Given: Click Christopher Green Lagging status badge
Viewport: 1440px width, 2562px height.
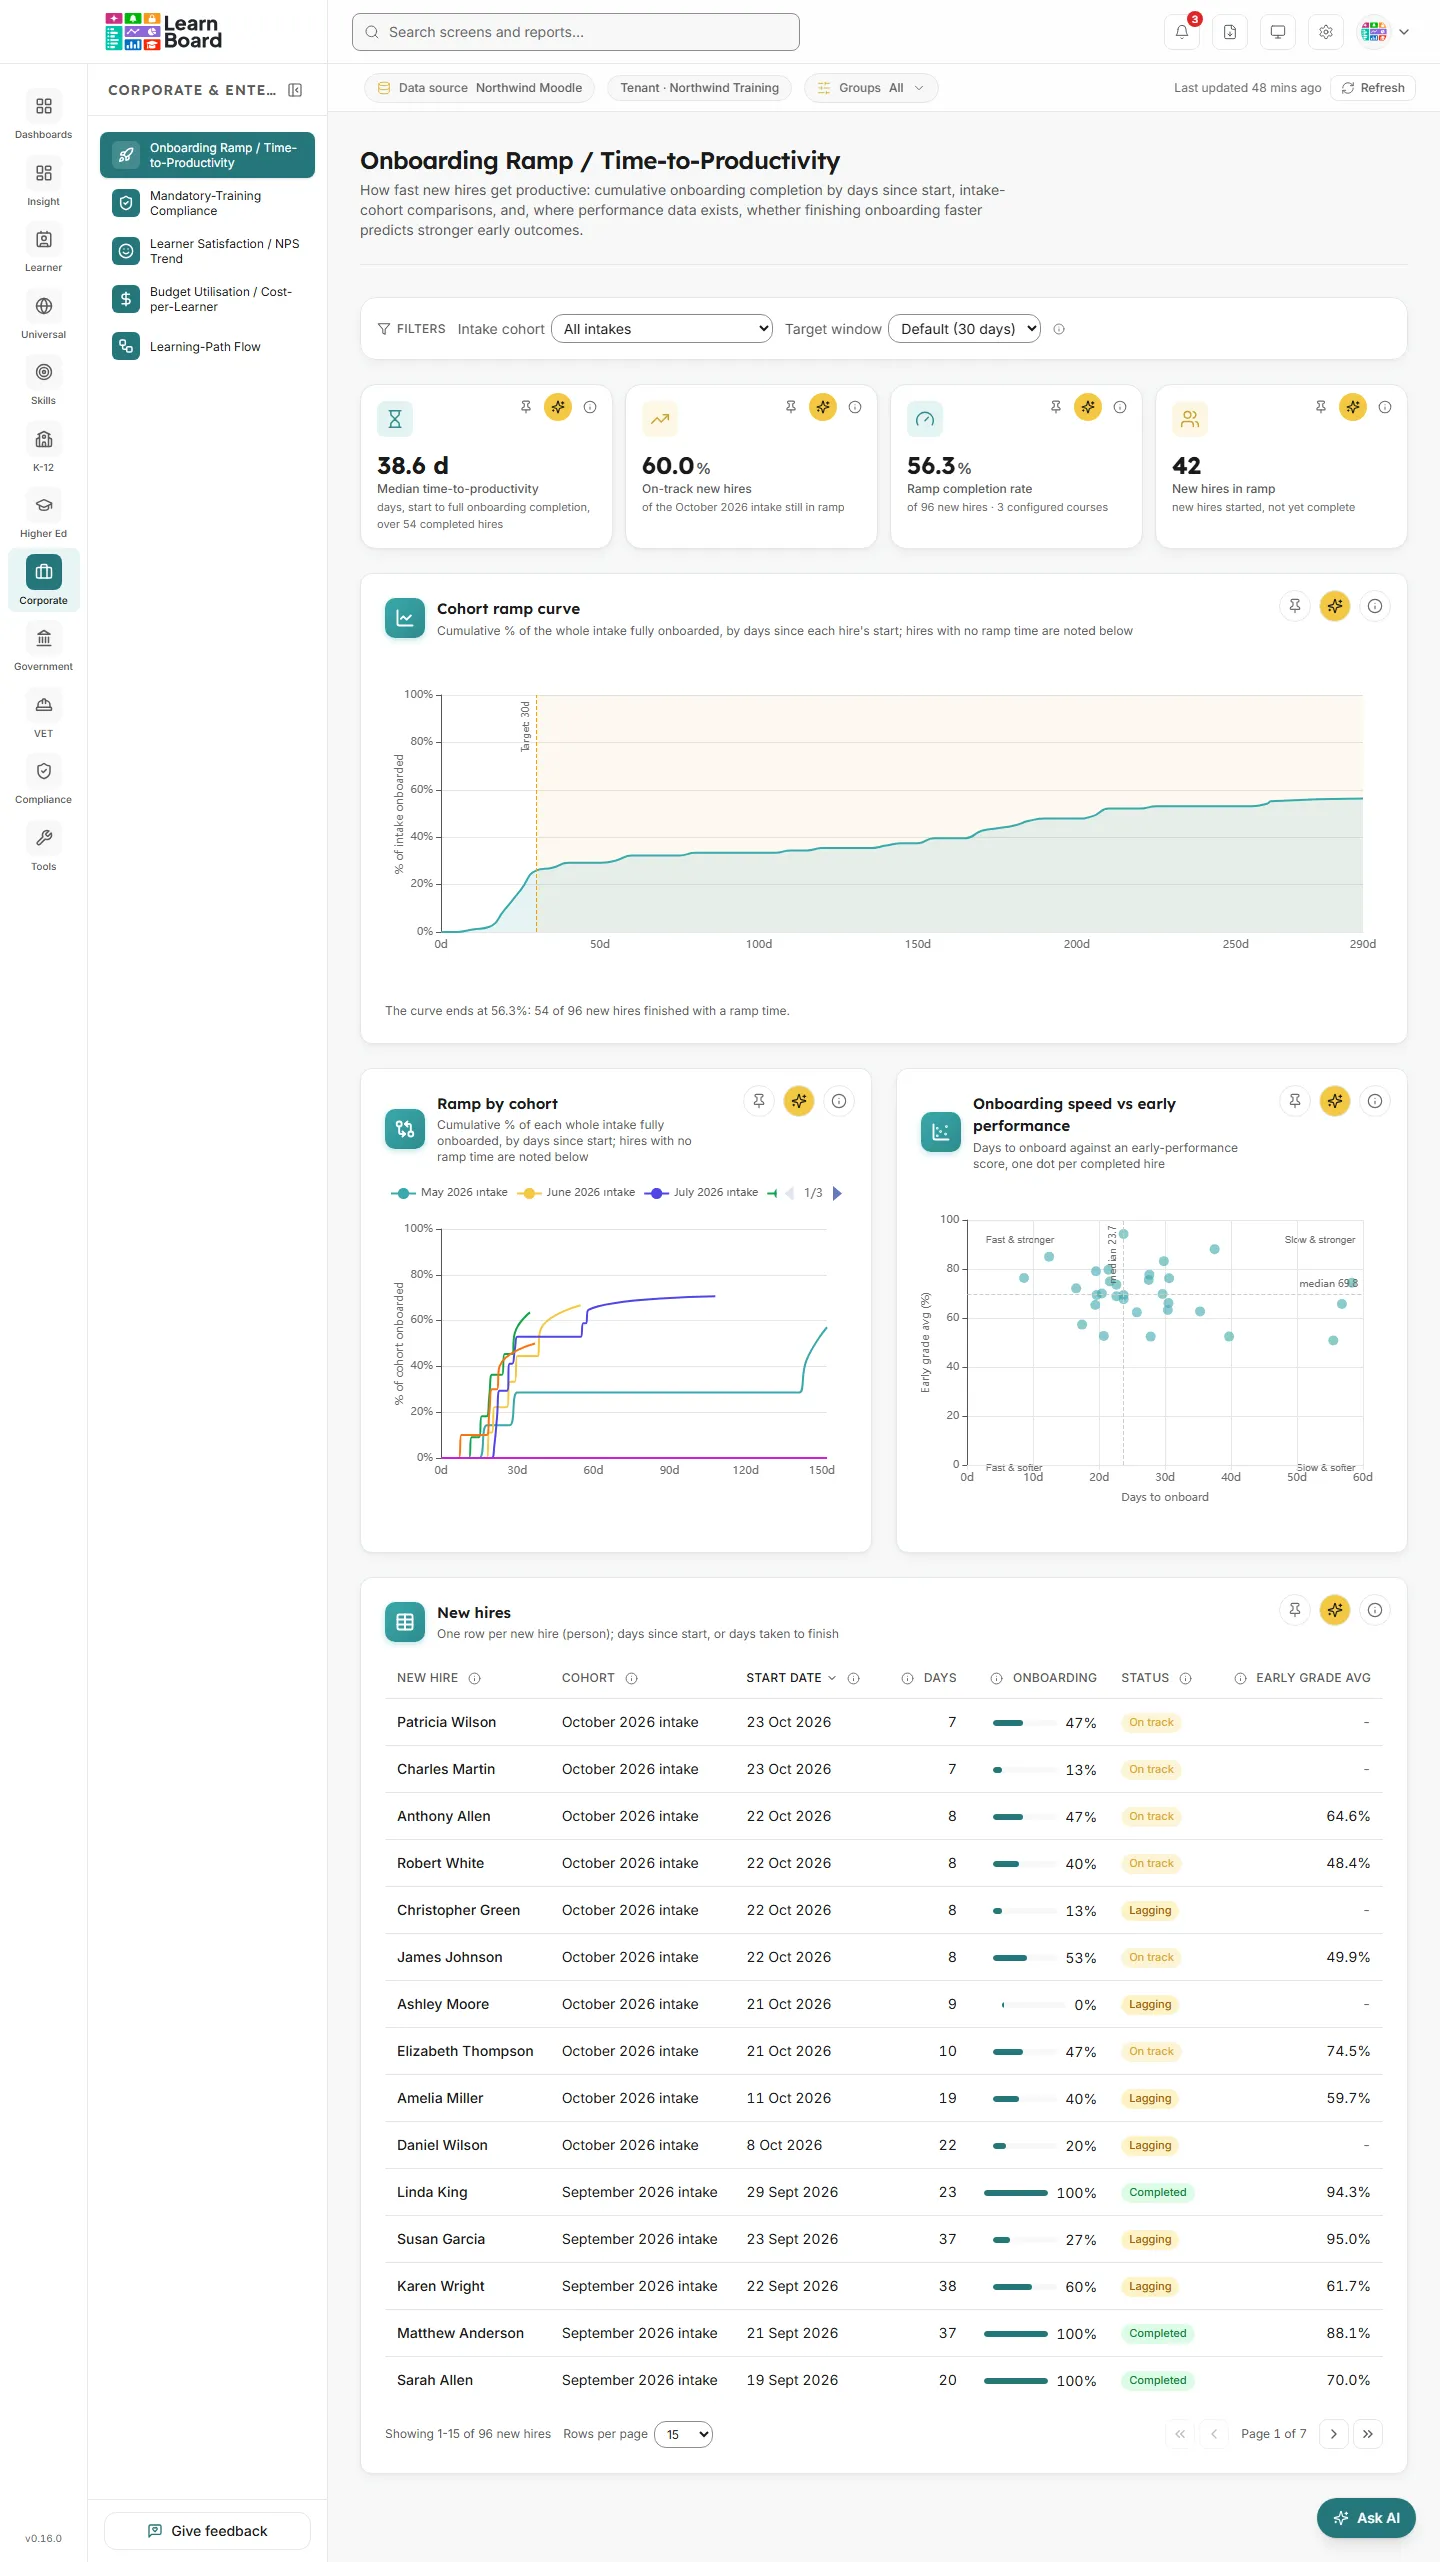Looking at the screenshot, I should pos(1150,1911).
